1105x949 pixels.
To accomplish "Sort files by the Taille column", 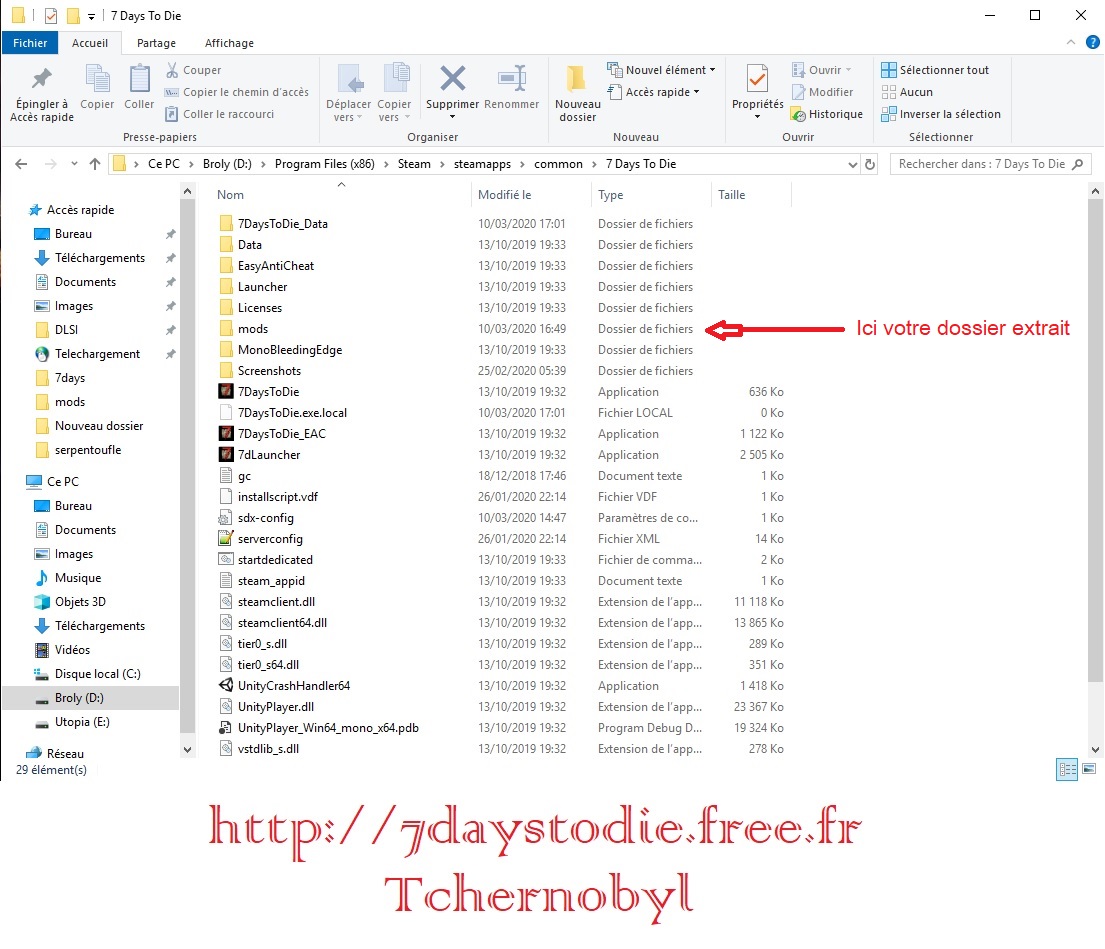I will pos(731,195).
